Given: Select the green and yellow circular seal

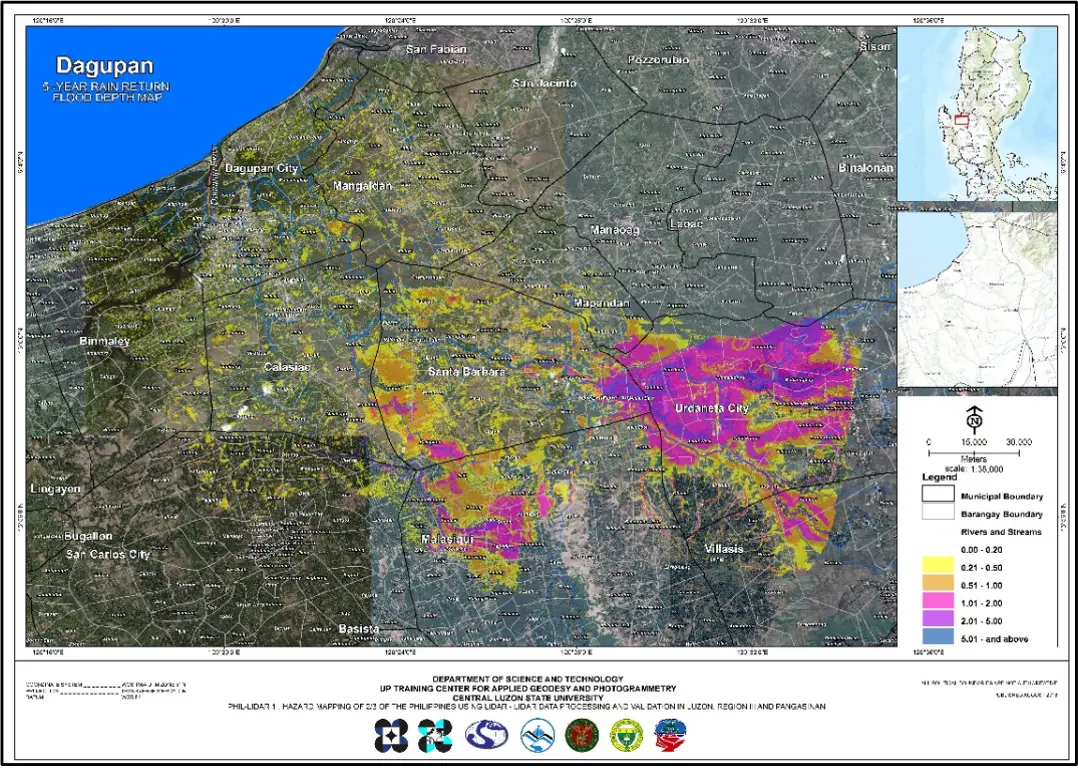Looking at the screenshot, I should 626,739.
